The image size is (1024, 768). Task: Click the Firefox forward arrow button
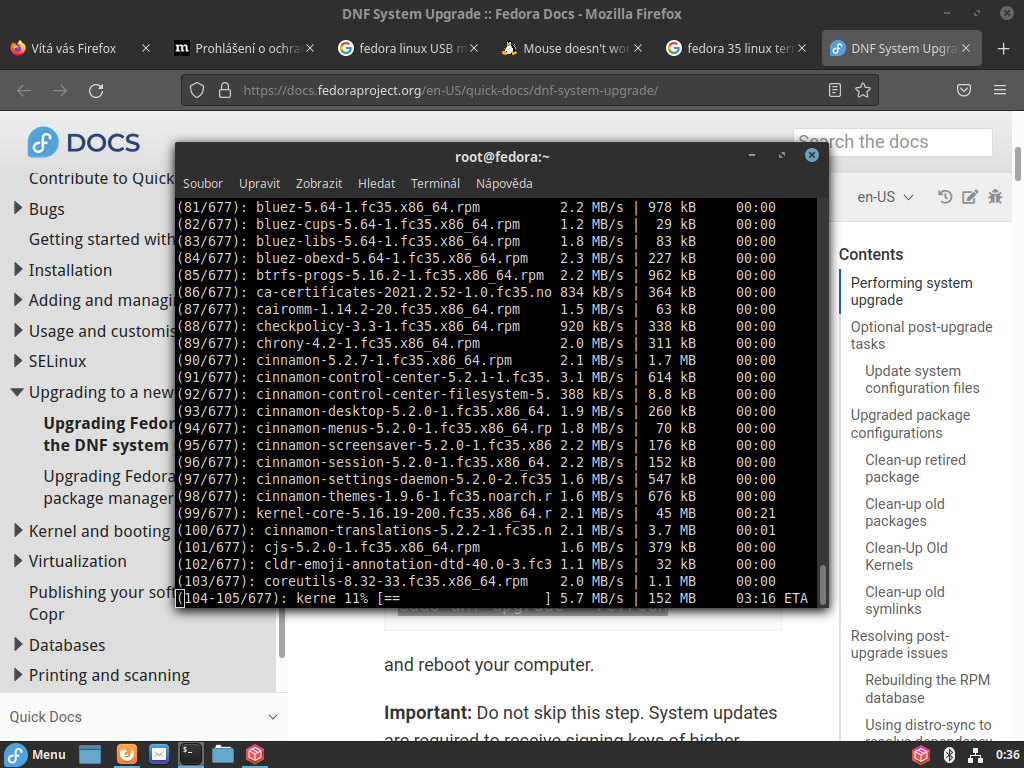coord(60,91)
